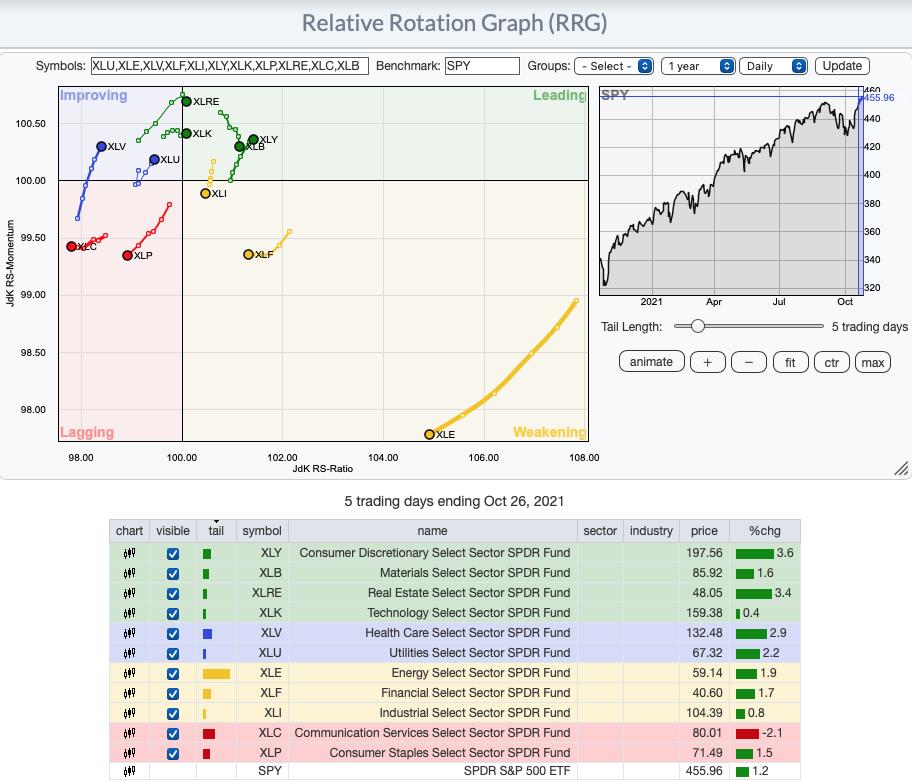The image size is (912, 782).
Task: Disable visibility of XLF
Action: click(173, 694)
